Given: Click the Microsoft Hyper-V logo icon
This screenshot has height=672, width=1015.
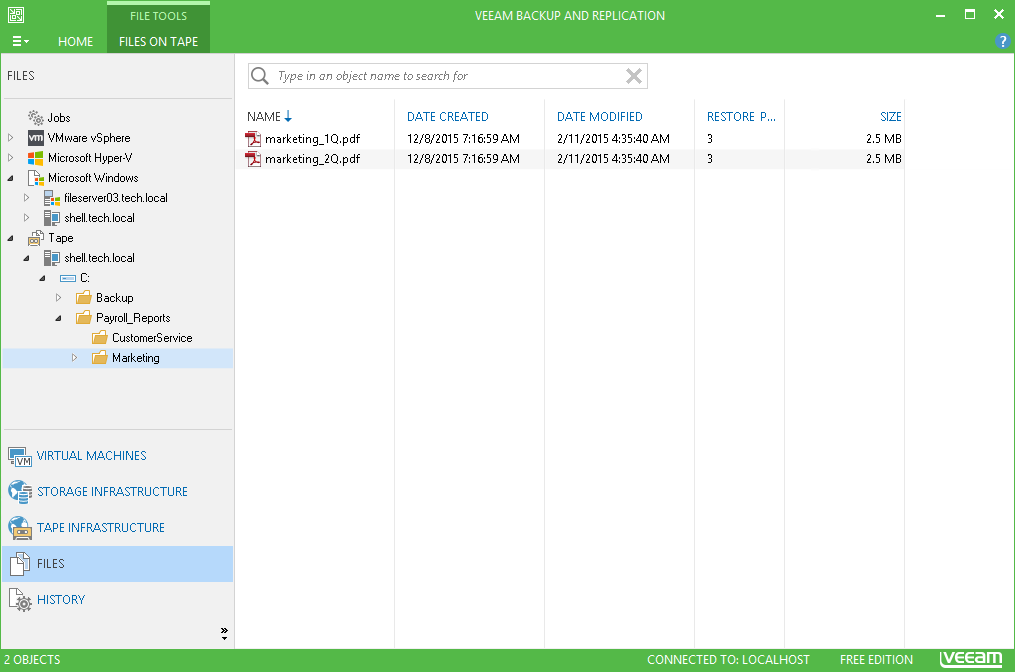Looking at the screenshot, I should point(36,158).
